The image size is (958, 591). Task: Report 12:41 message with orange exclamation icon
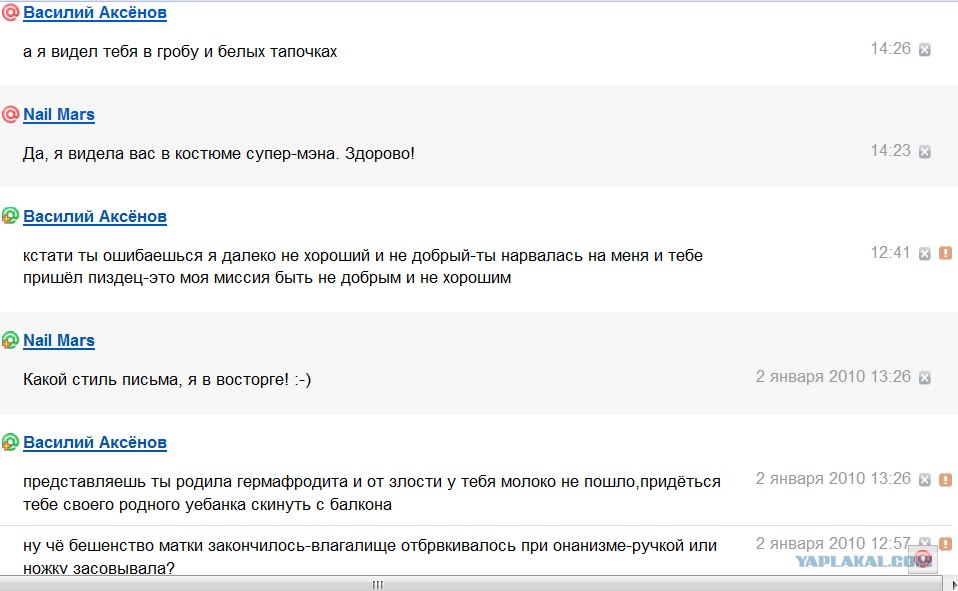(x=945, y=253)
